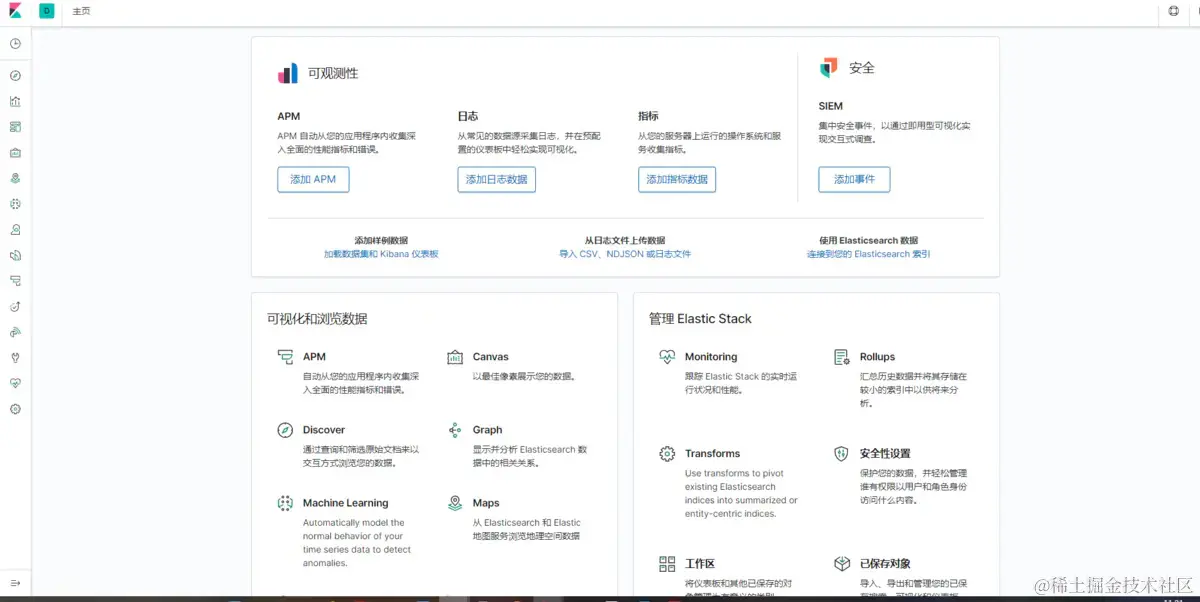
Task: Open the Transforms card title
Action: click(712, 454)
